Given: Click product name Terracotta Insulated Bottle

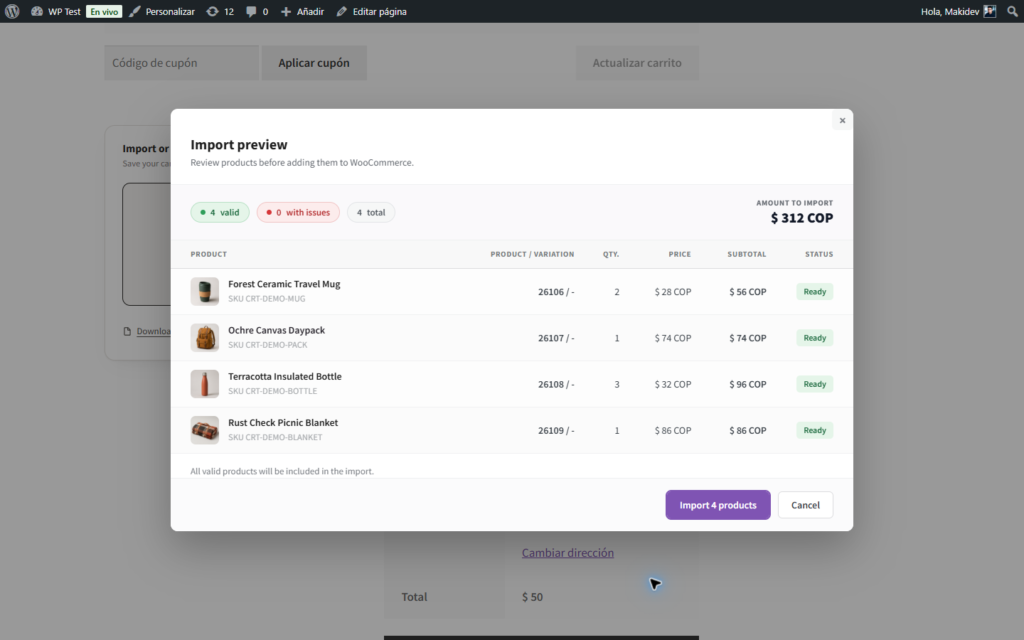Looking at the screenshot, I should 285,377.
